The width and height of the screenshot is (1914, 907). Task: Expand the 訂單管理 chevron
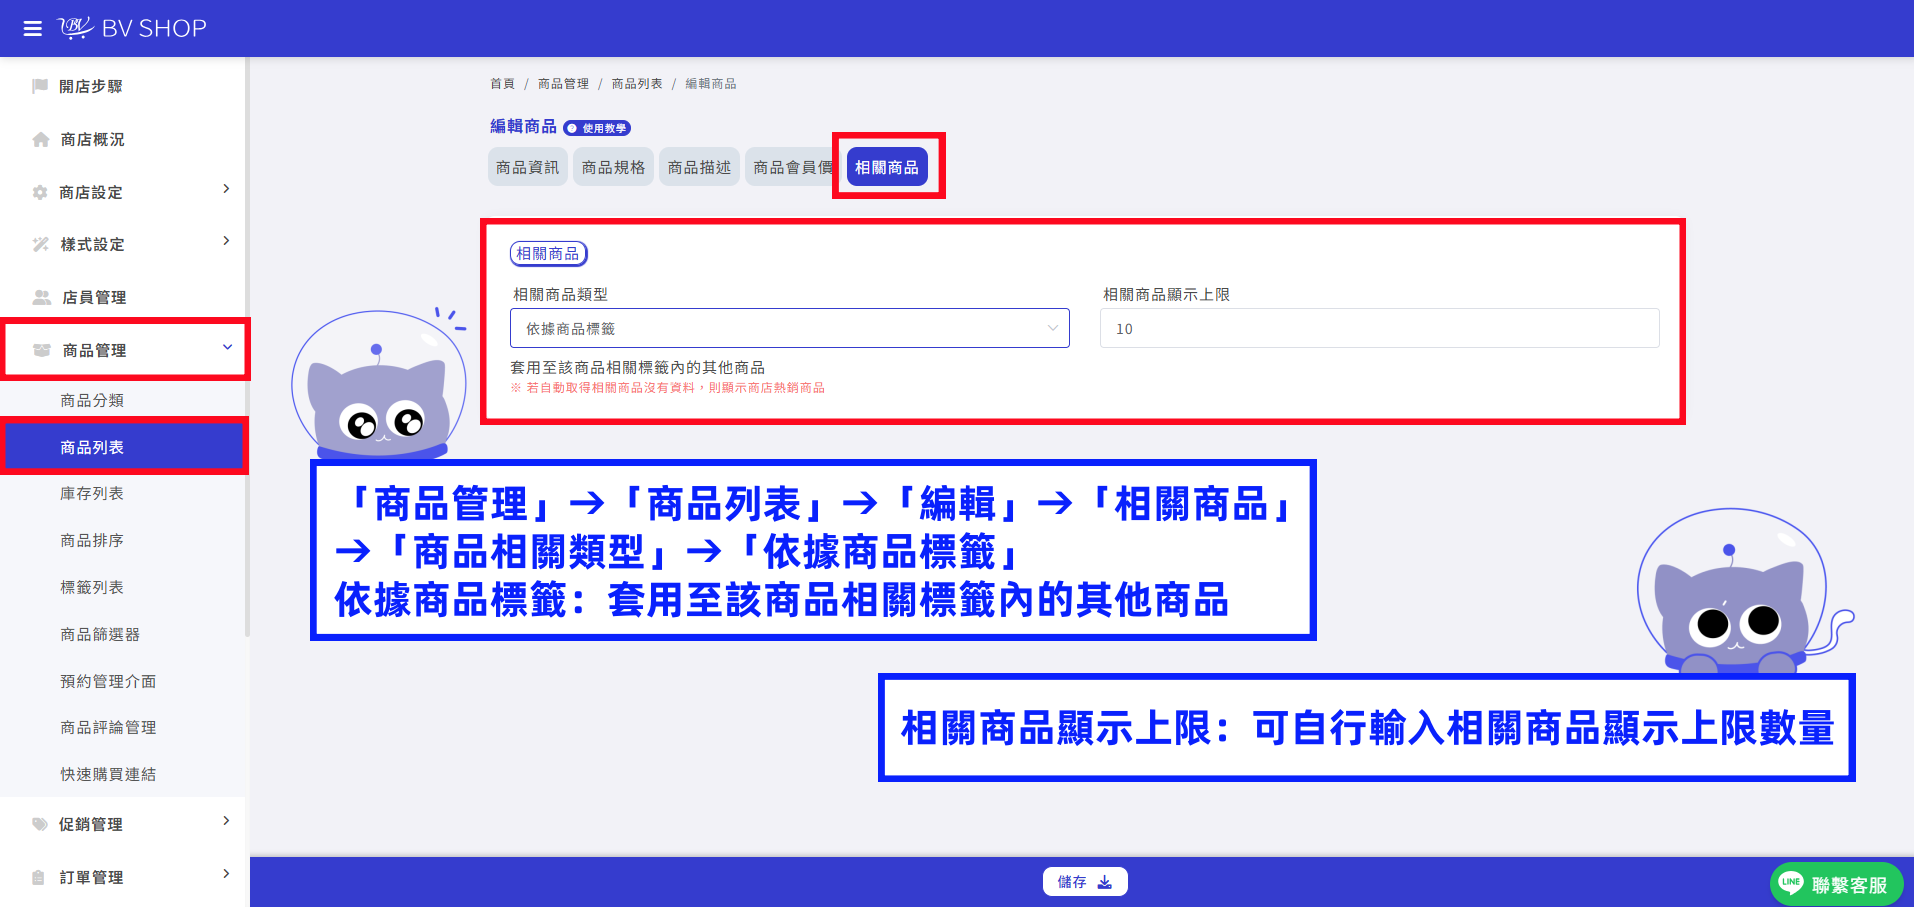pyautogui.click(x=226, y=874)
